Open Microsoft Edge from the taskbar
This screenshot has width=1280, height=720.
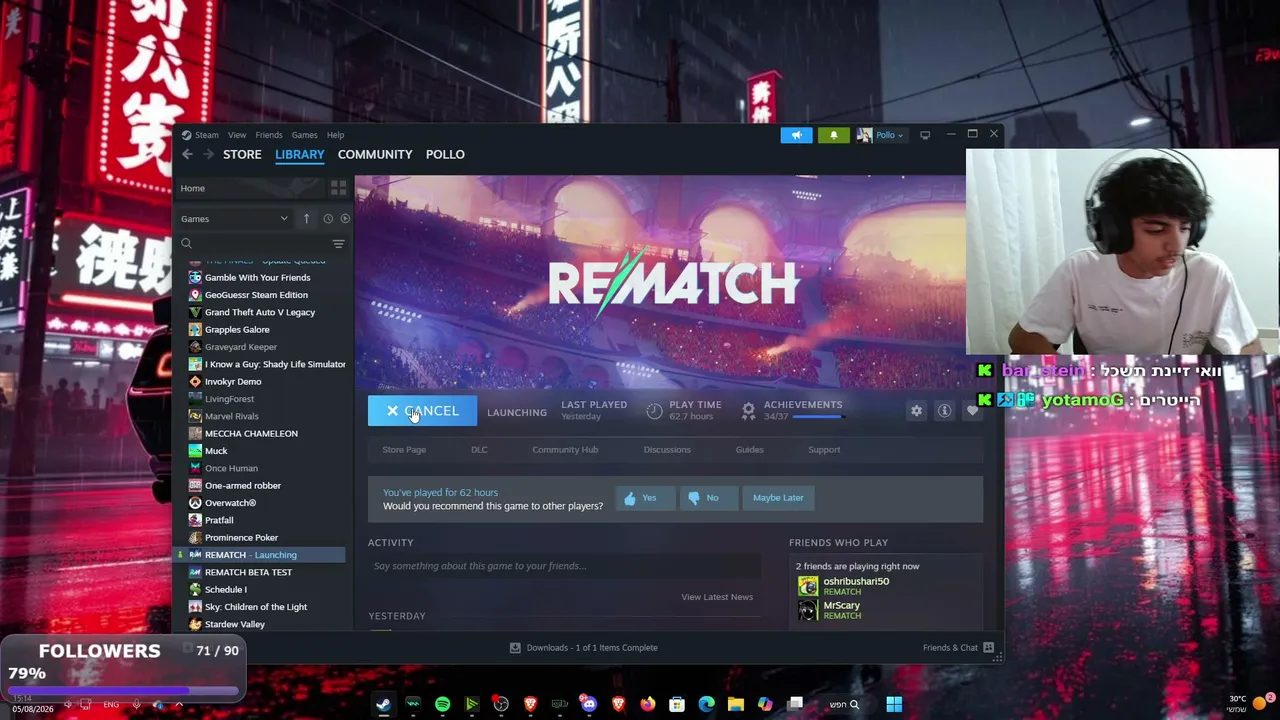(x=706, y=704)
